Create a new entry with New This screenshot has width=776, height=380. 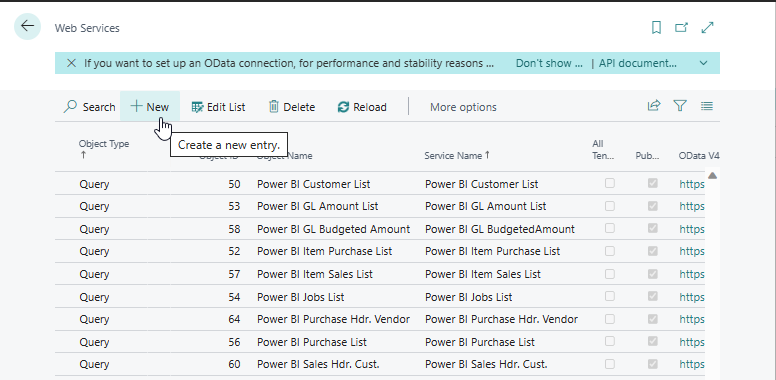pyautogui.click(x=149, y=107)
